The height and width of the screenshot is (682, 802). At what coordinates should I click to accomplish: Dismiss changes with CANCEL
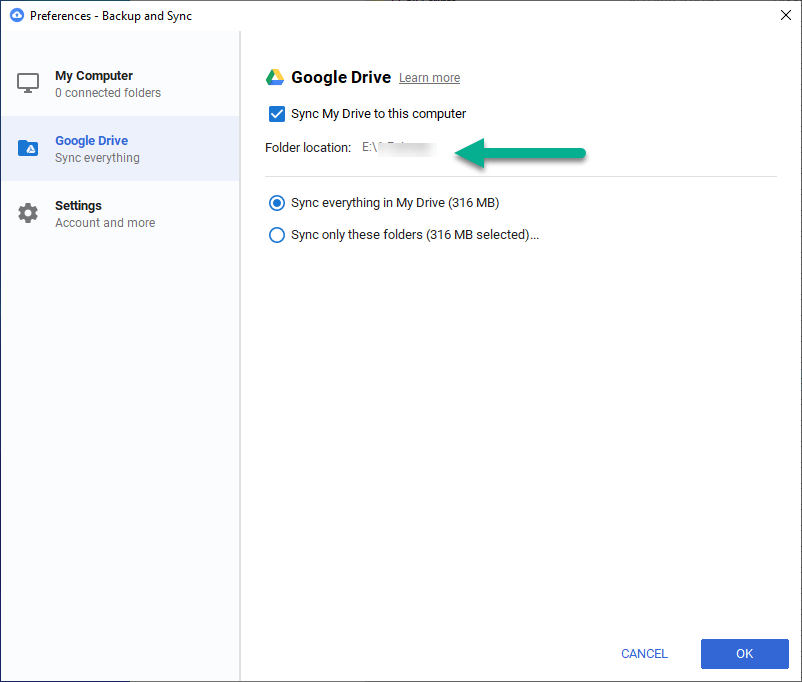[643, 653]
